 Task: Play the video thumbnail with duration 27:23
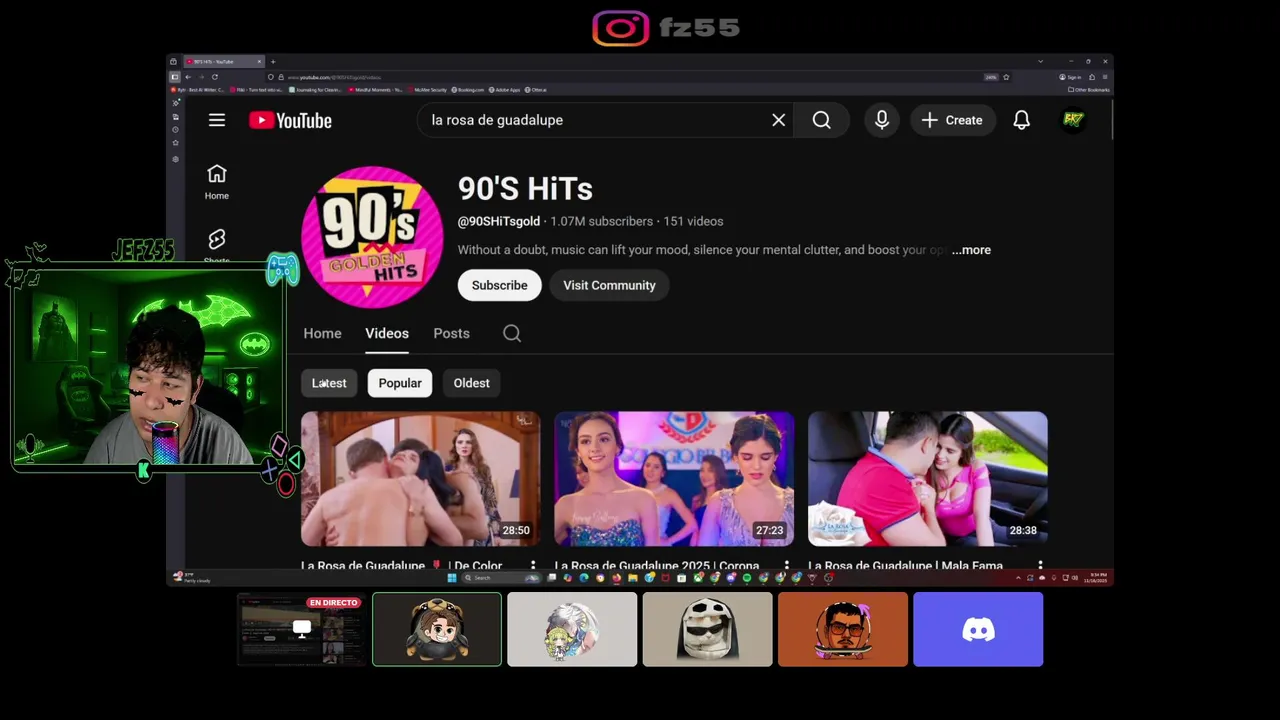click(674, 479)
